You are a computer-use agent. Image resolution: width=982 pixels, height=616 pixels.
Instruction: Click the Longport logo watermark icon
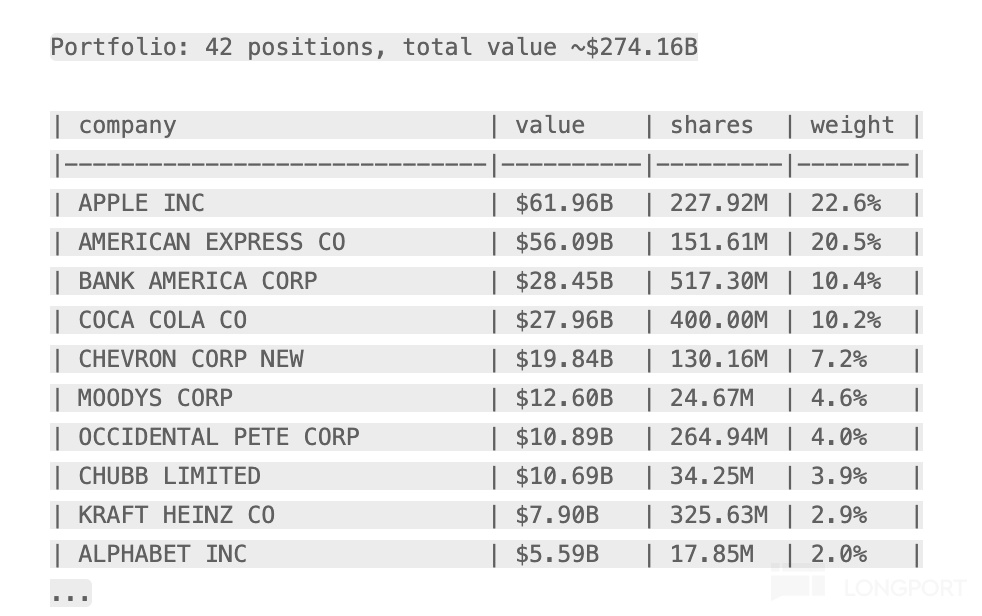pyautogui.click(x=798, y=584)
